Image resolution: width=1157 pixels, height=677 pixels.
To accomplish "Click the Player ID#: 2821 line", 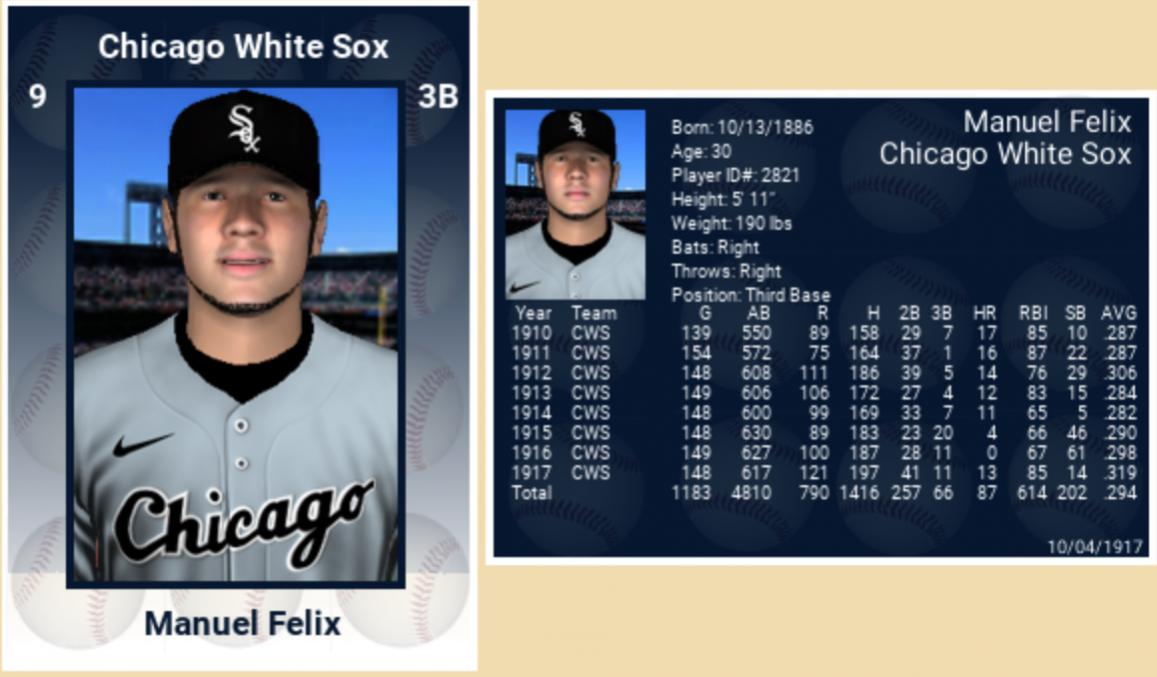I will 735,176.
